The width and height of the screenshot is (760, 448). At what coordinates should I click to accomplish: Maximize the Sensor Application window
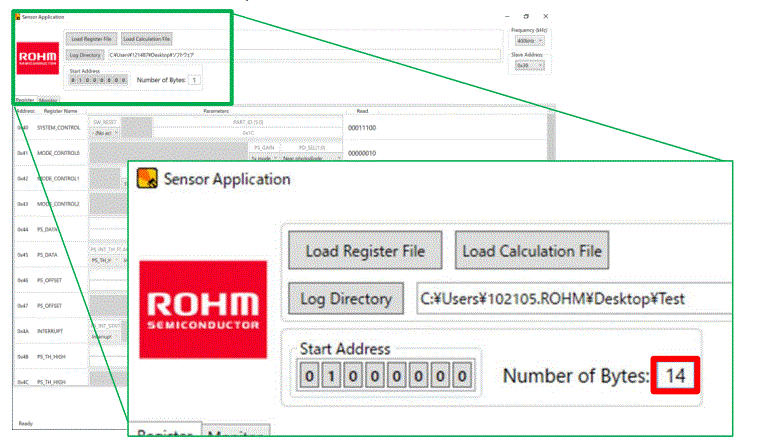pyautogui.click(x=526, y=16)
